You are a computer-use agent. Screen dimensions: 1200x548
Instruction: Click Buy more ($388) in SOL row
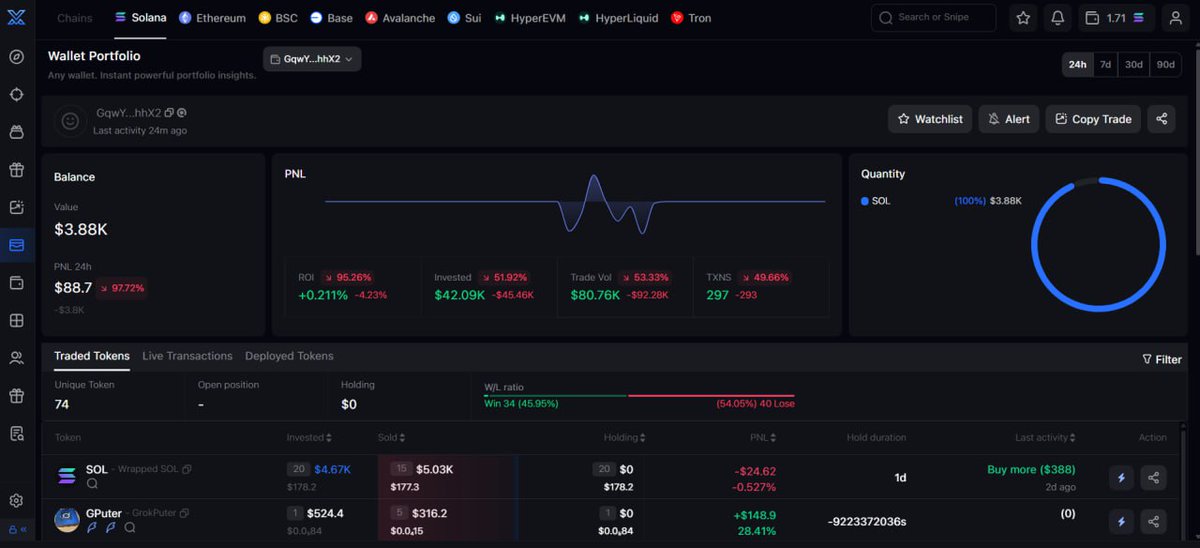coord(1031,469)
